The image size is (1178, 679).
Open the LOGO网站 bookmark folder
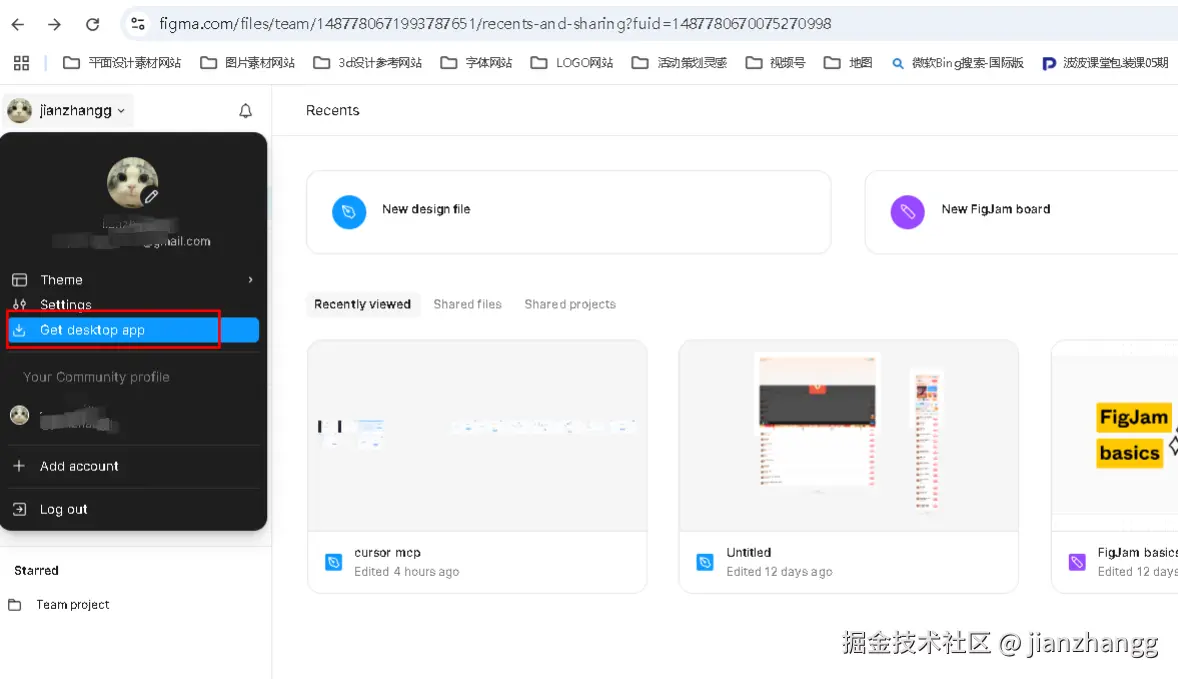point(572,63)
